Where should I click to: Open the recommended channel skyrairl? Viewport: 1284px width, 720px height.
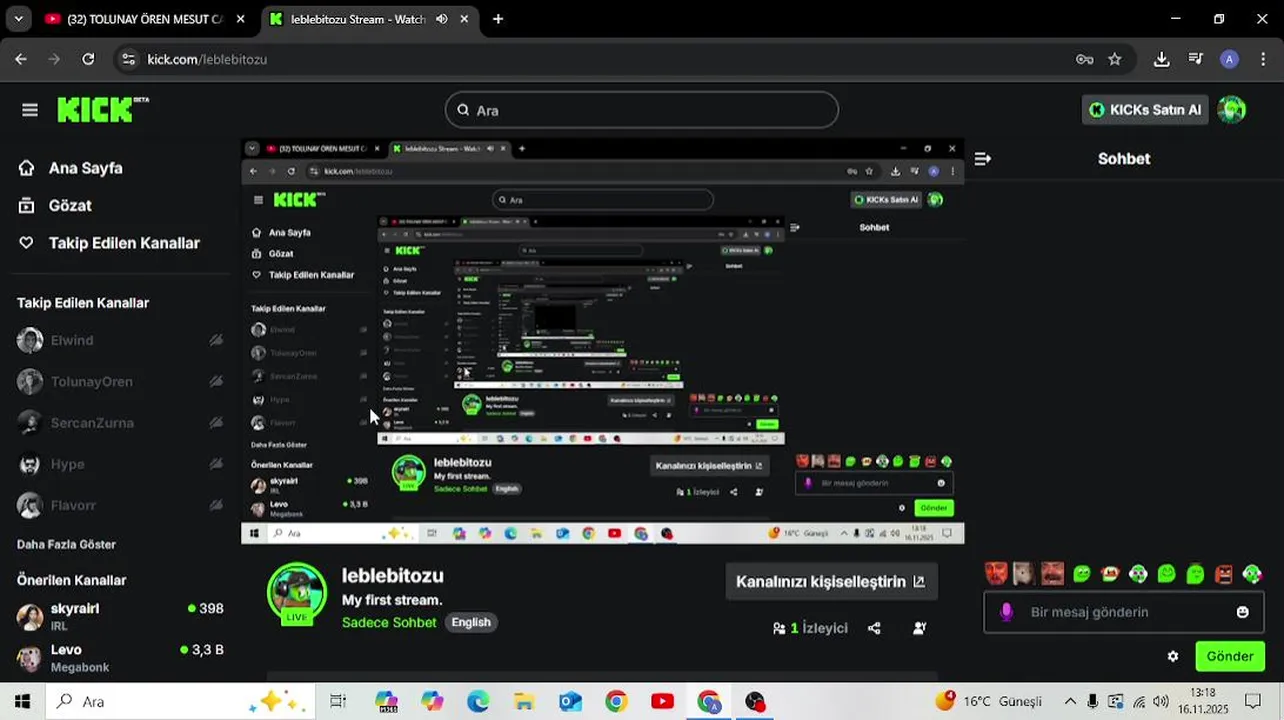[120, 616]
